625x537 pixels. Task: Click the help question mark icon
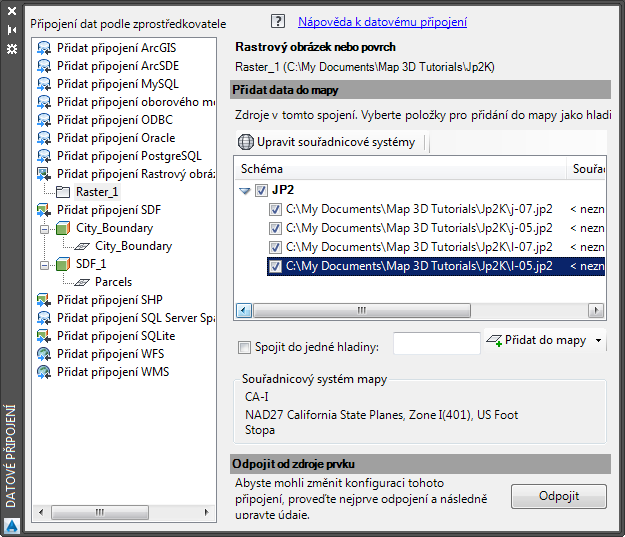[x=278, y=21]
